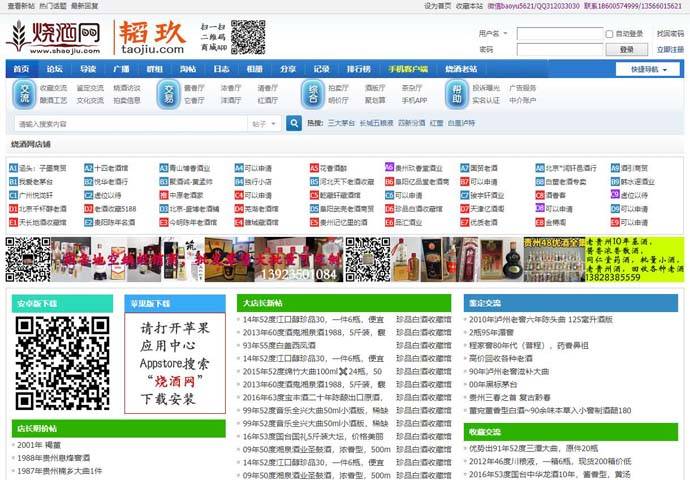Image resolution: width=690 pixels, height=480 pixels.
Task: Click the green 收藏交流 section header
Action: click(x=570, y=432)
